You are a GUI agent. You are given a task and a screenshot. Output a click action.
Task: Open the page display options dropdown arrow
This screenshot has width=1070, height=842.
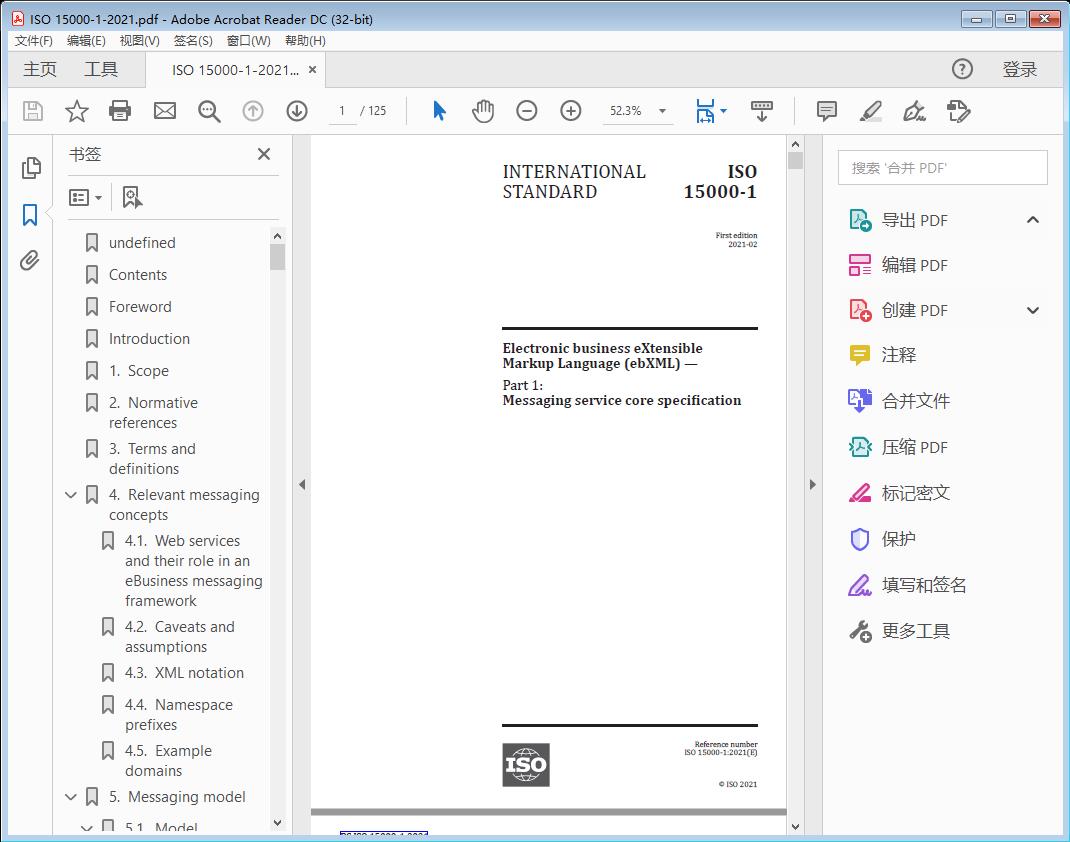(x=723, y=111)
